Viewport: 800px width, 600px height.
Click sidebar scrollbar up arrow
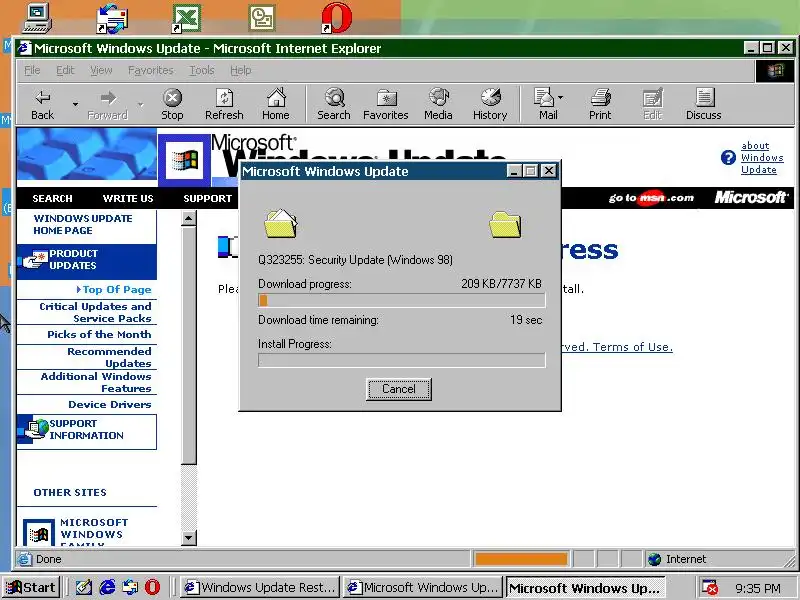[x=189, y=219]
